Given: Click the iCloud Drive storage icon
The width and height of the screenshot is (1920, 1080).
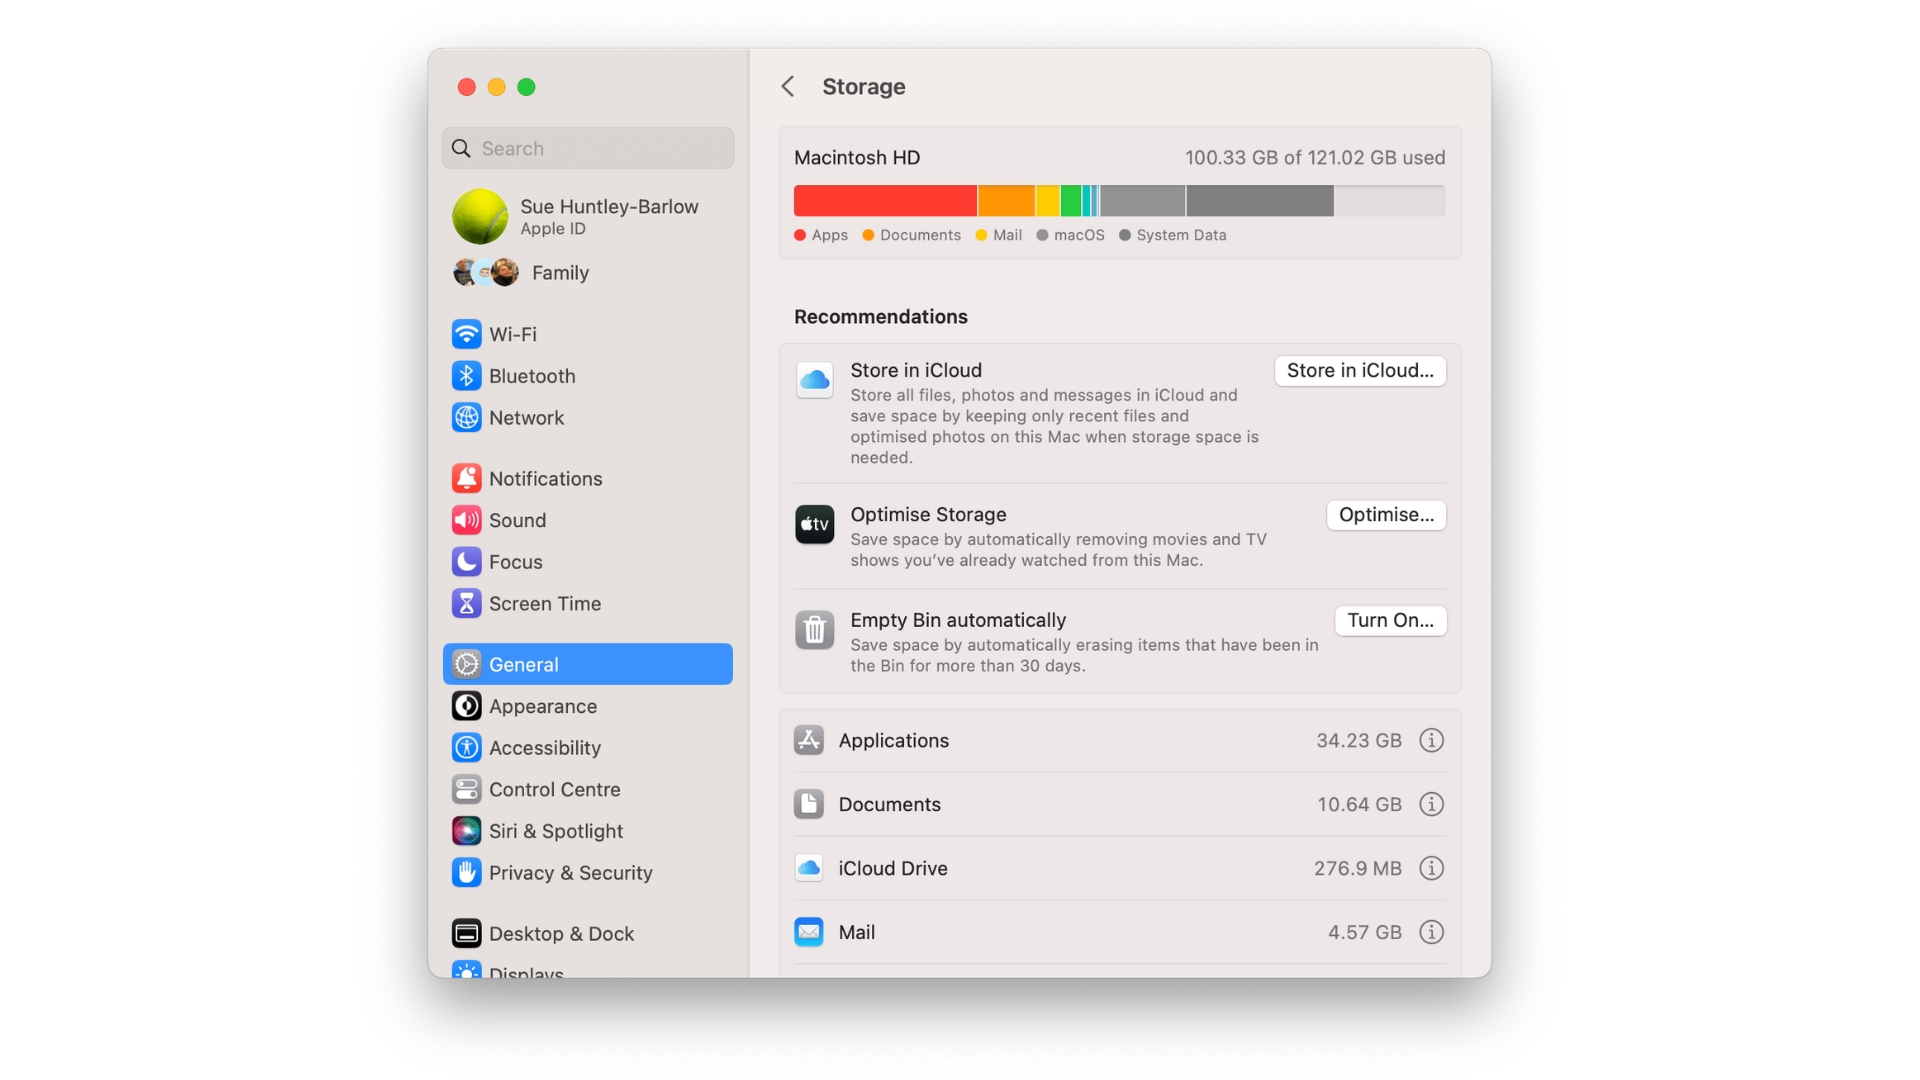Looking at the screenshot, I should click(x=808, y=866).
